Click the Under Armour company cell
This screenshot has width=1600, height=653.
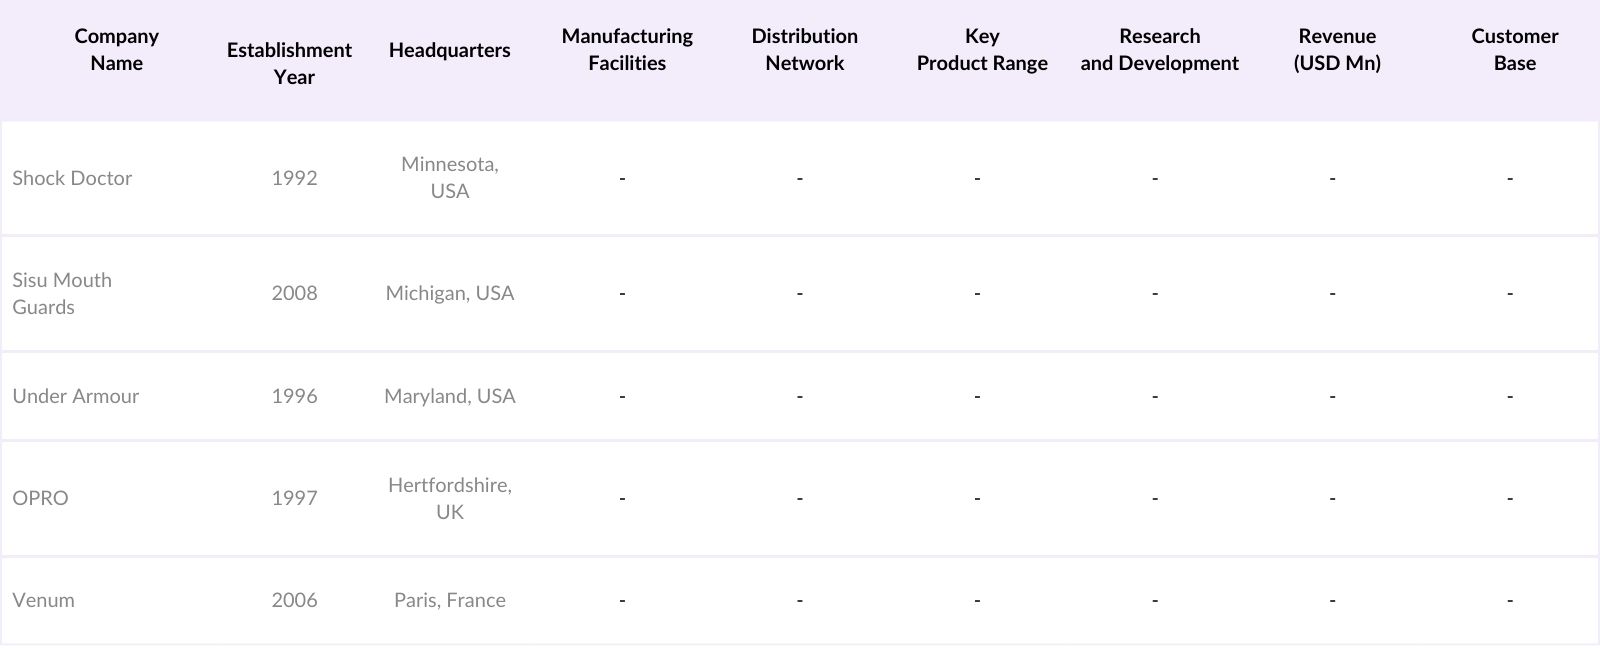click(x=76, y=396)
